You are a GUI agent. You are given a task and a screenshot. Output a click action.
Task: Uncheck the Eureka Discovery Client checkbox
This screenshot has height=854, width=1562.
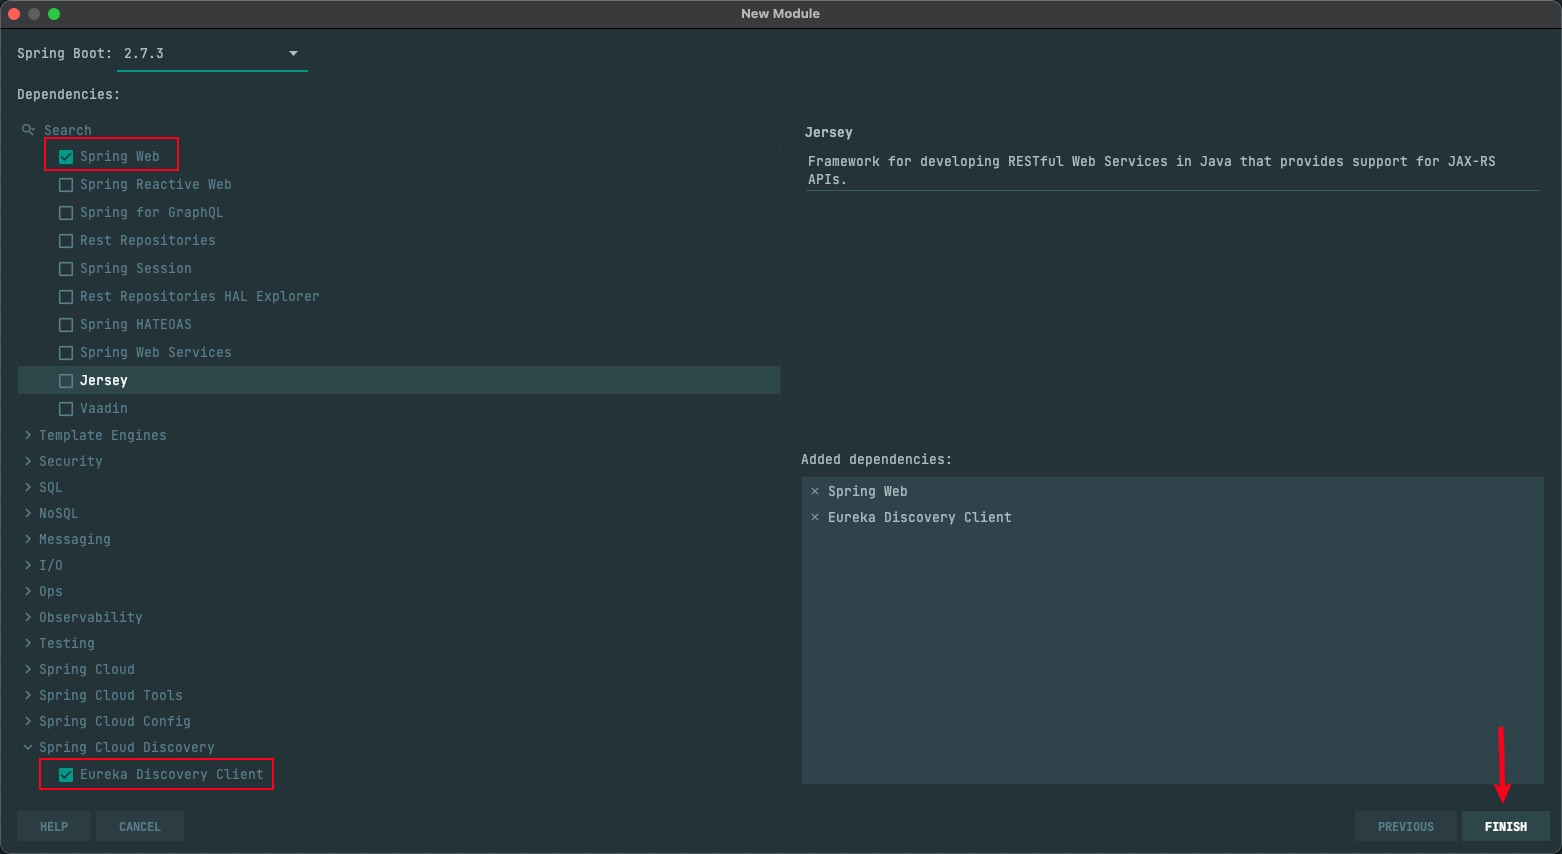pos(66,775)
